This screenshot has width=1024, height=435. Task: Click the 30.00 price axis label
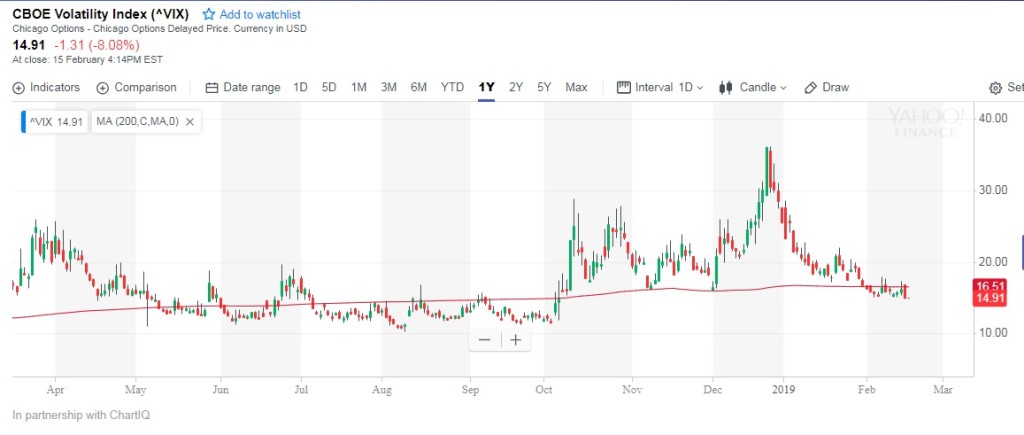tap(992, 190)
